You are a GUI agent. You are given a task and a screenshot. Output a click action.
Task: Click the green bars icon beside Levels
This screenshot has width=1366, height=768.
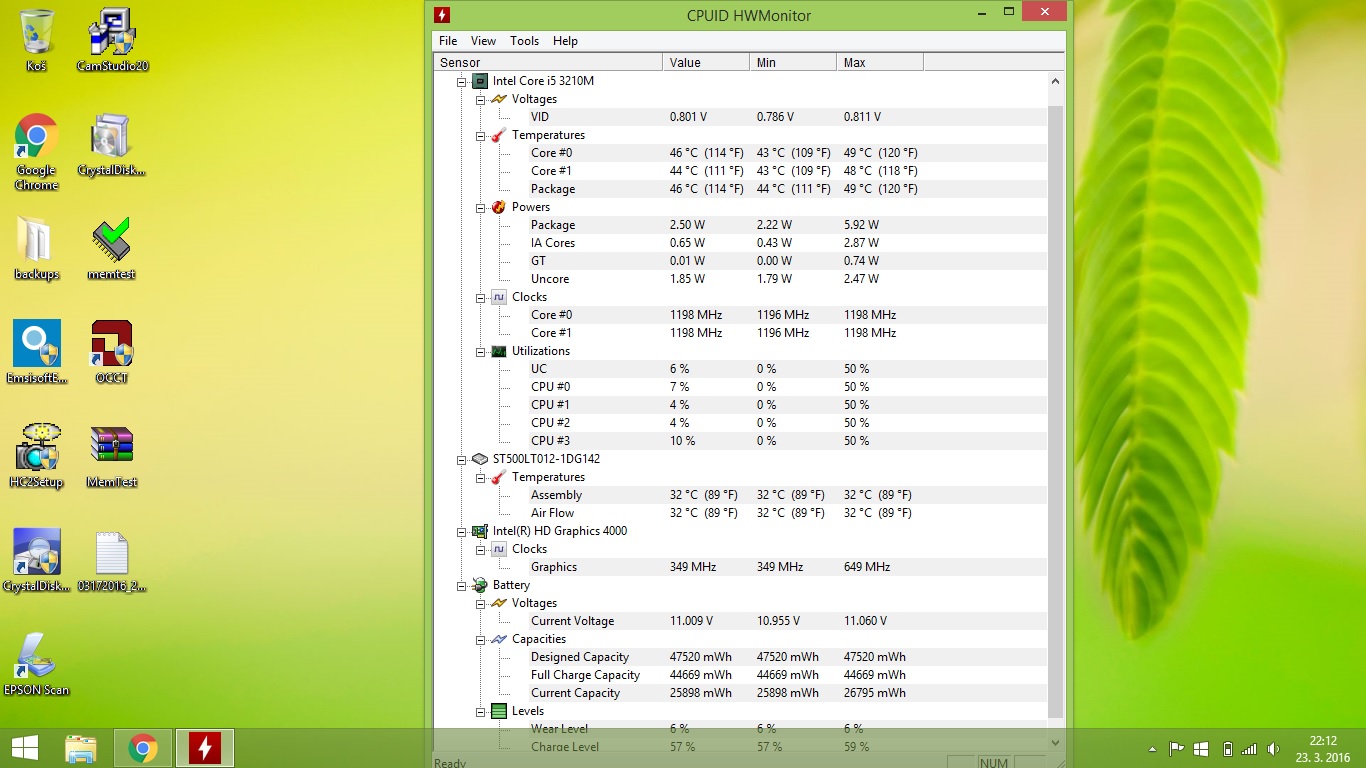point(499,711)
